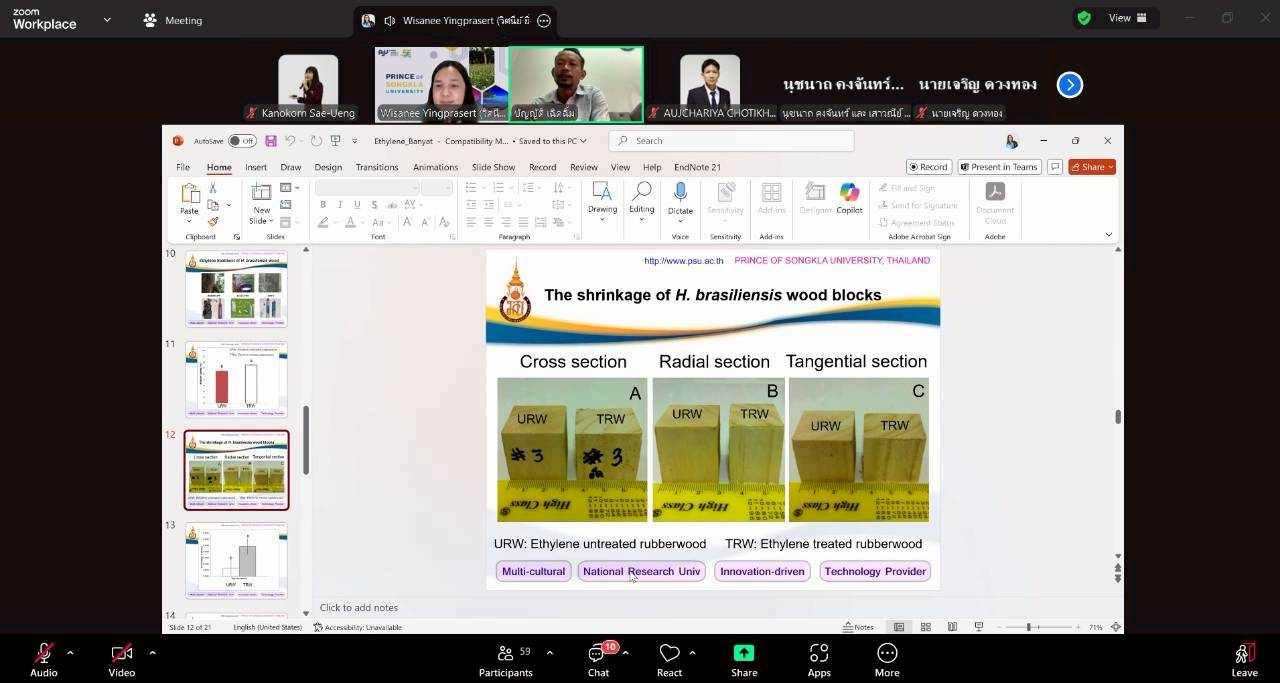Expand audio options arrow beside Audio
This screenshot has width=1280, height=683.
[x=70, y=653]
